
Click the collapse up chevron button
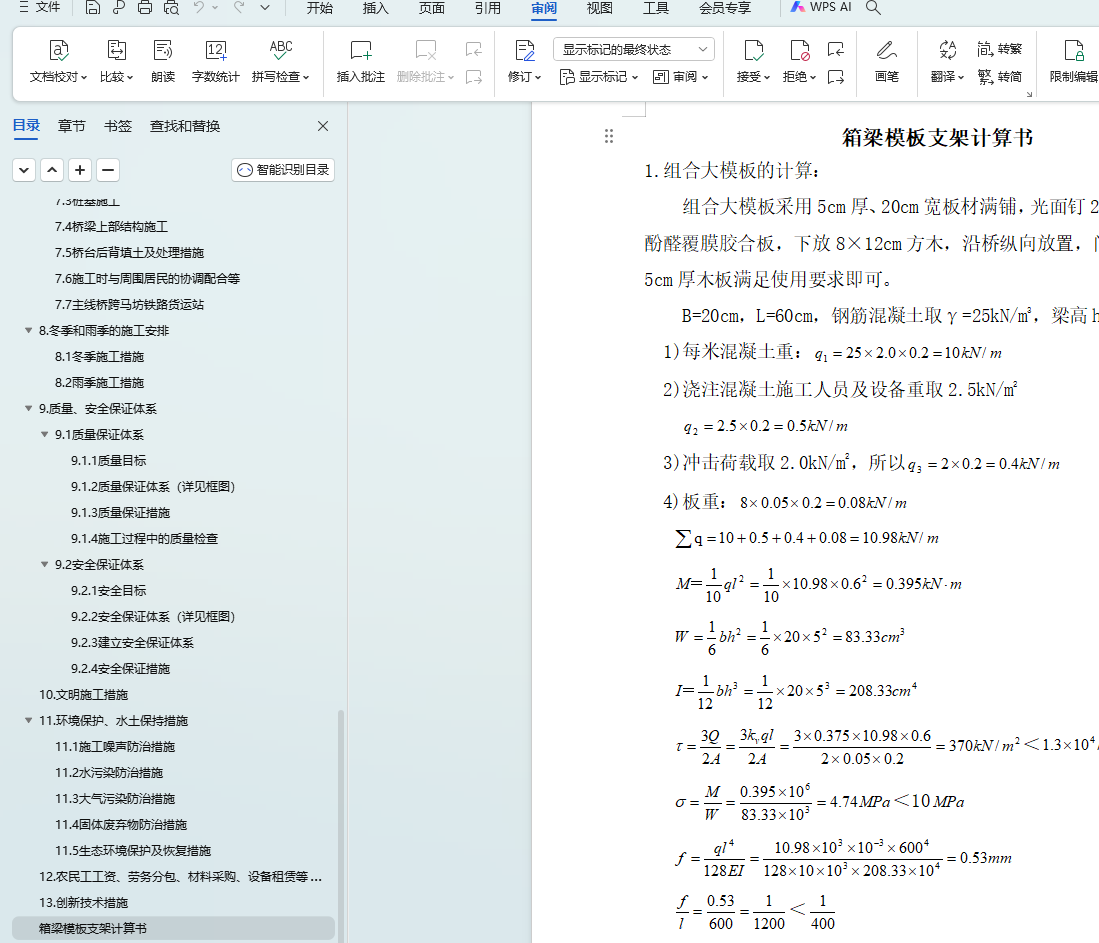pyautogui.click(x=53, y=170)
